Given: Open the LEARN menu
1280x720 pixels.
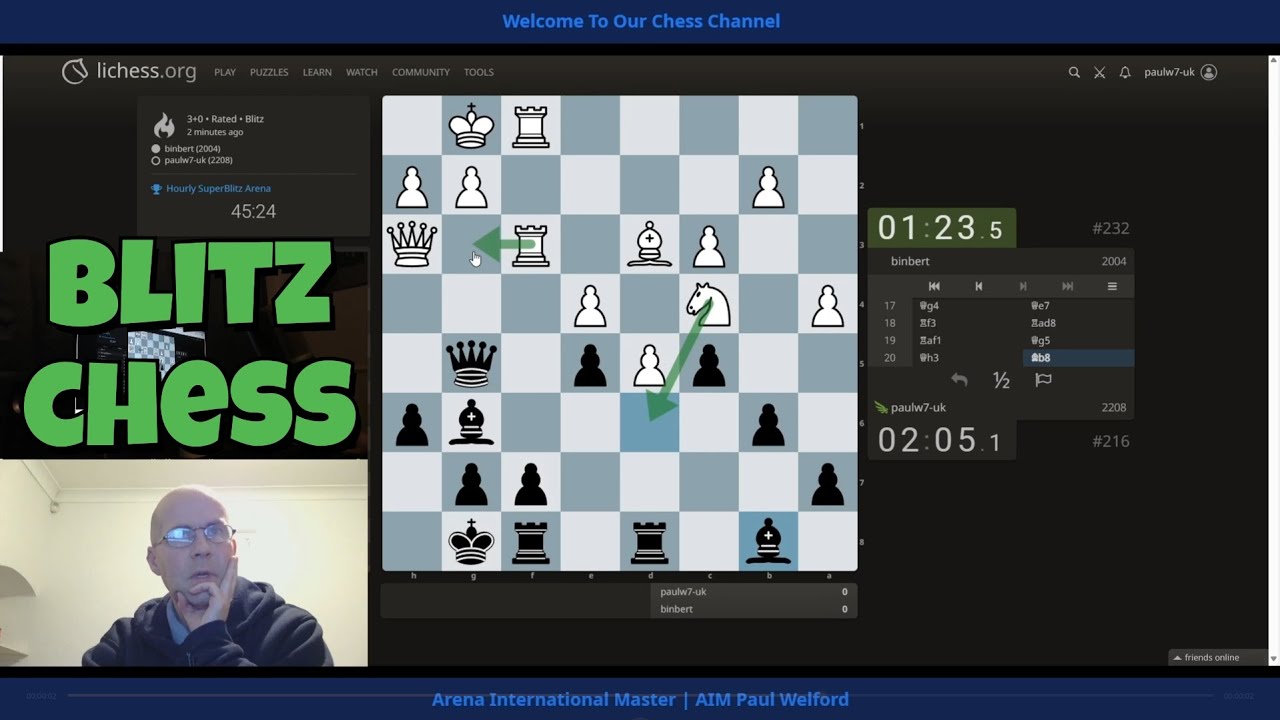Looking at the screenshot, I should (317, 72).
